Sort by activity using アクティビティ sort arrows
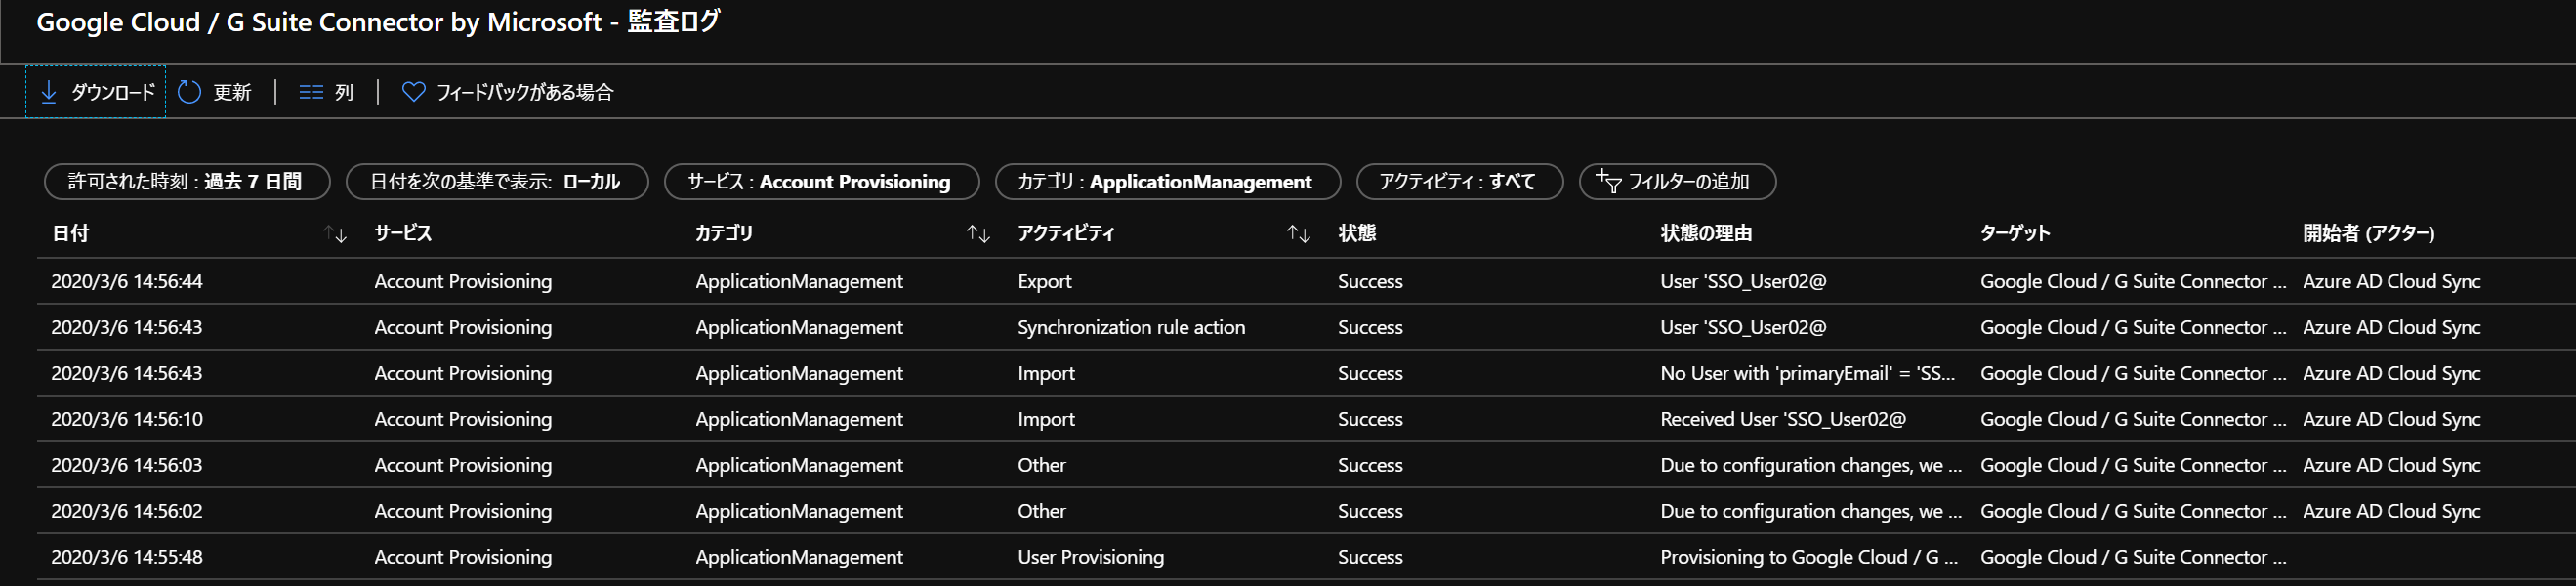Screen dimensions: 2576x586 [x=1298, y=234]
